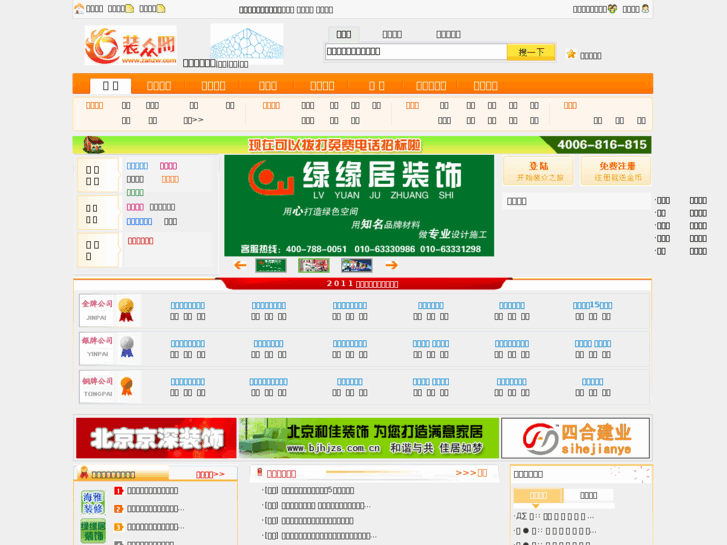Click the heart icon in top-right bar

612,9
